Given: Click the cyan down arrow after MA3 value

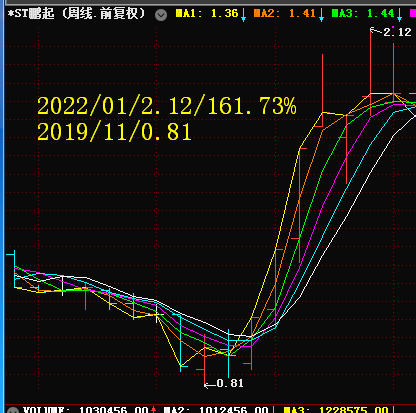Looking at the screenshot, I should (x=399, y=14).
